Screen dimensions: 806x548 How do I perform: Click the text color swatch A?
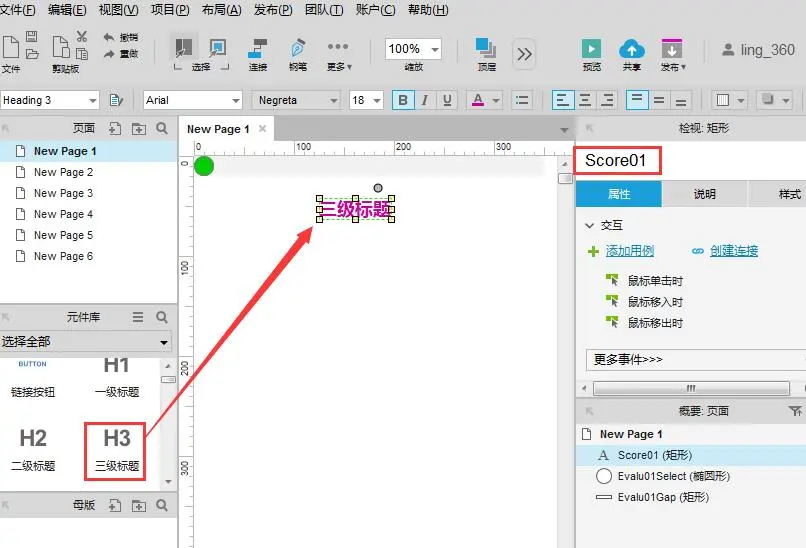point(478,100)
